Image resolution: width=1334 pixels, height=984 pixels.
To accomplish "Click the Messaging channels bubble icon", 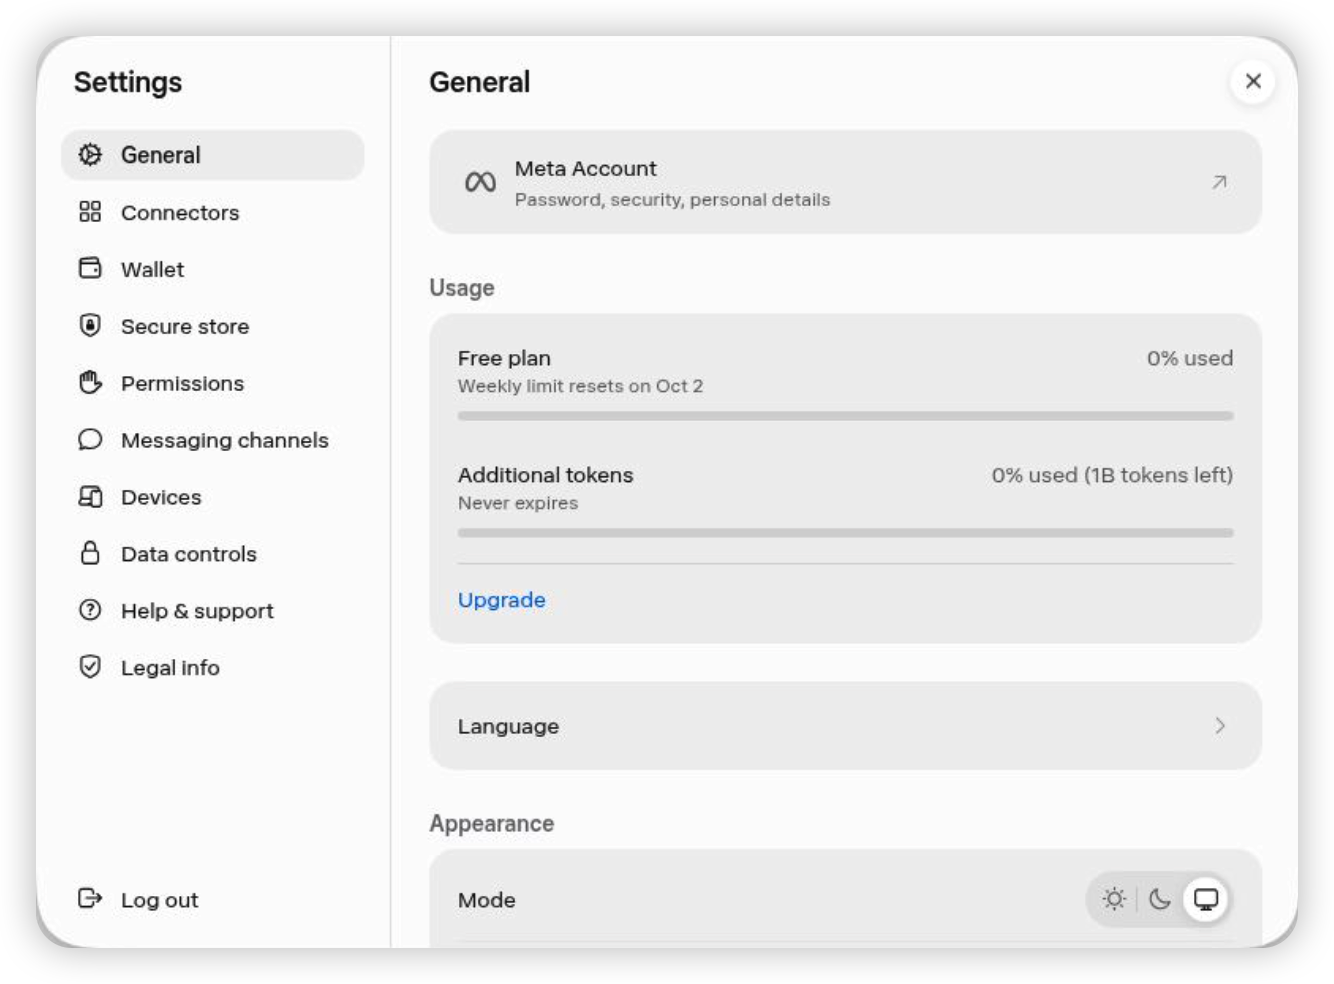I will [90, 439].
